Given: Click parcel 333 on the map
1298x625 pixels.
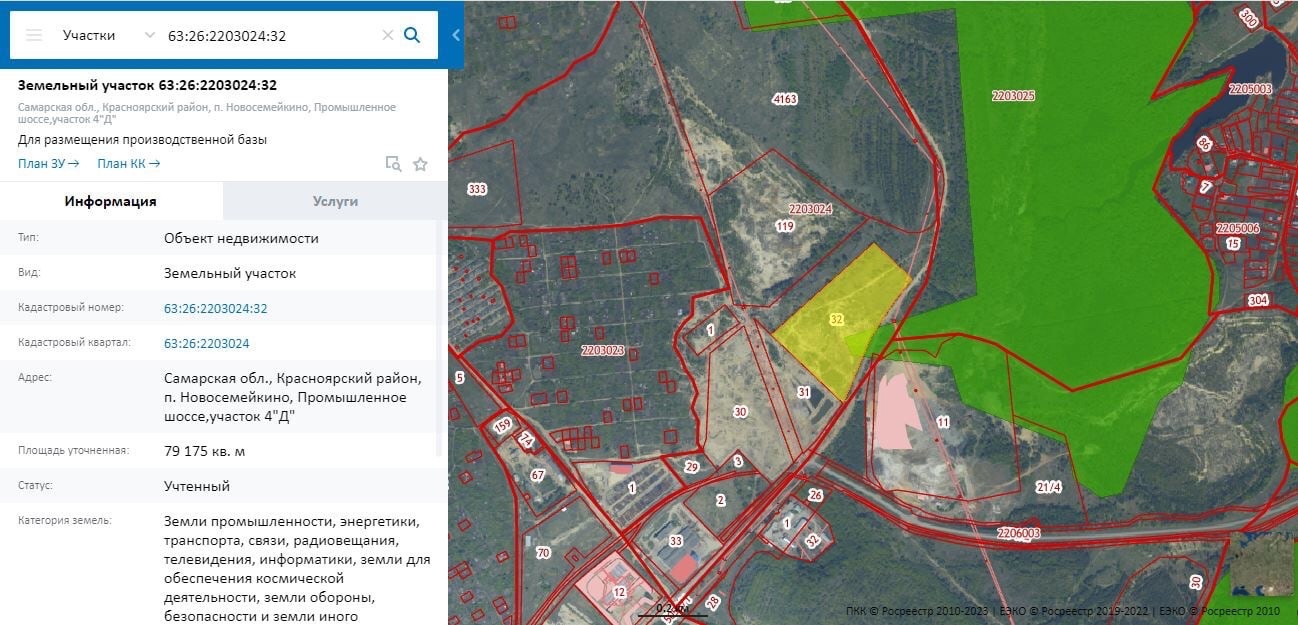Looking at the screenshot, I should [x=480, y=189].
